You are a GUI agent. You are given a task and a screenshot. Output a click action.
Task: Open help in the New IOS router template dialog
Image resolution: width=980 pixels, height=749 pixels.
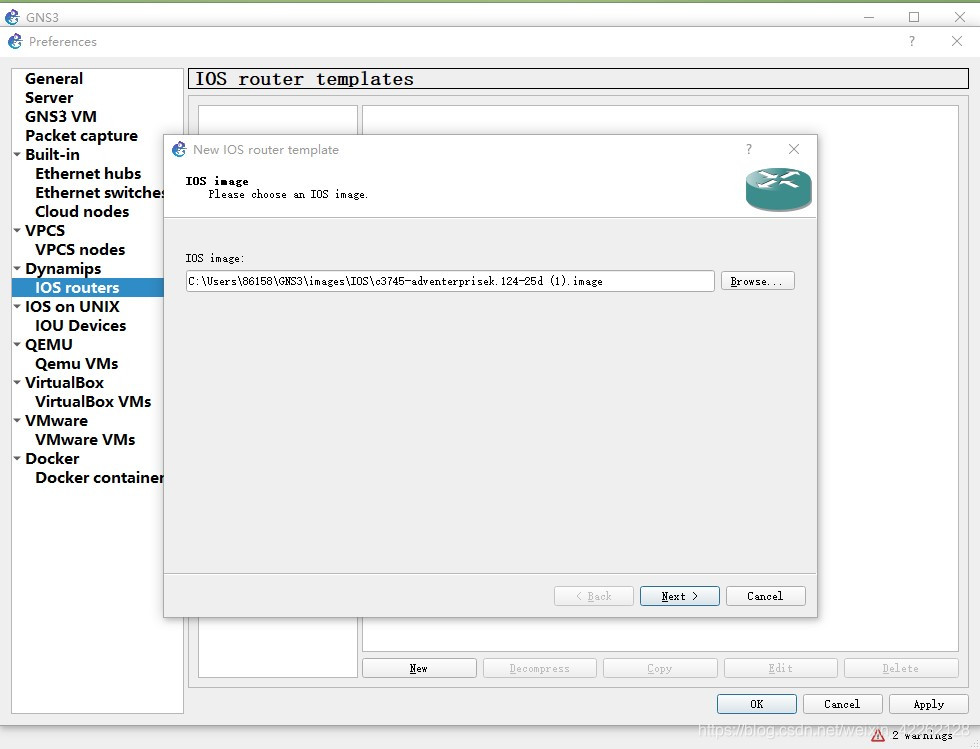(748, 149)
